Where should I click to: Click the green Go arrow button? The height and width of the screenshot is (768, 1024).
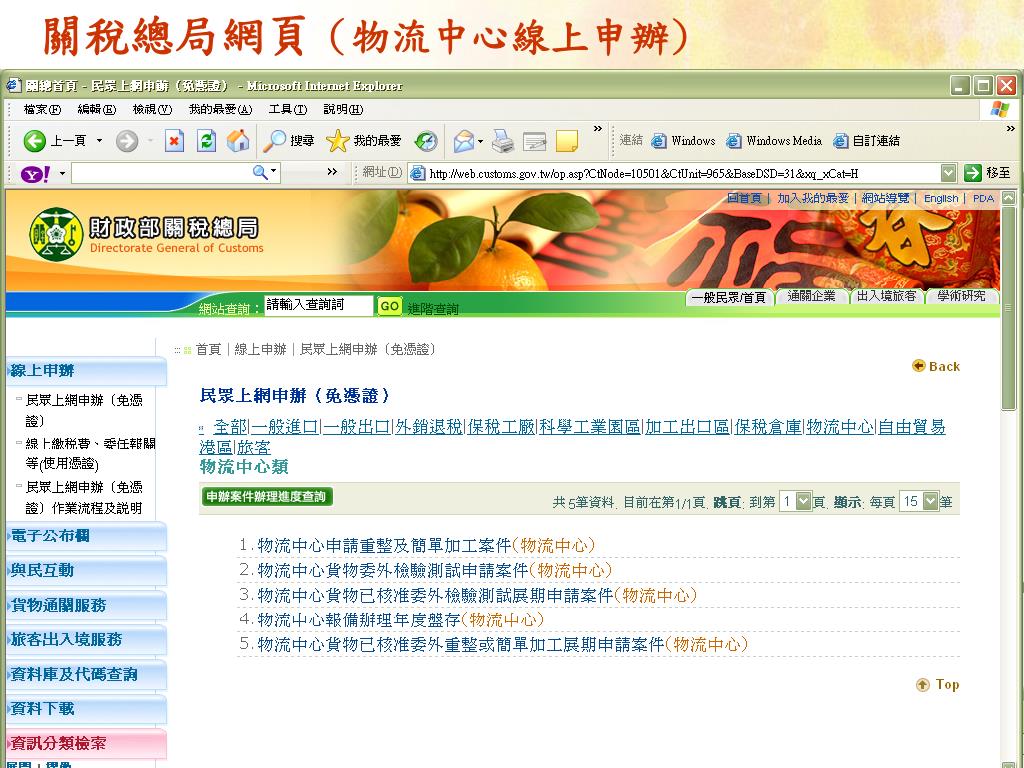[x=972, y=173]
